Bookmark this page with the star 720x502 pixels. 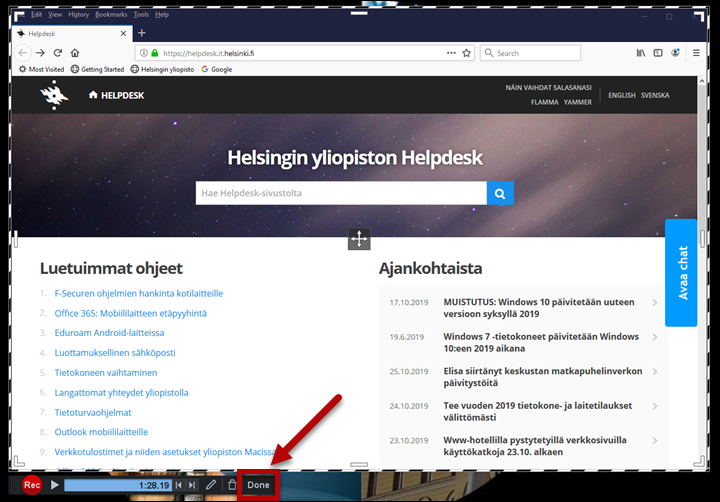467,53
